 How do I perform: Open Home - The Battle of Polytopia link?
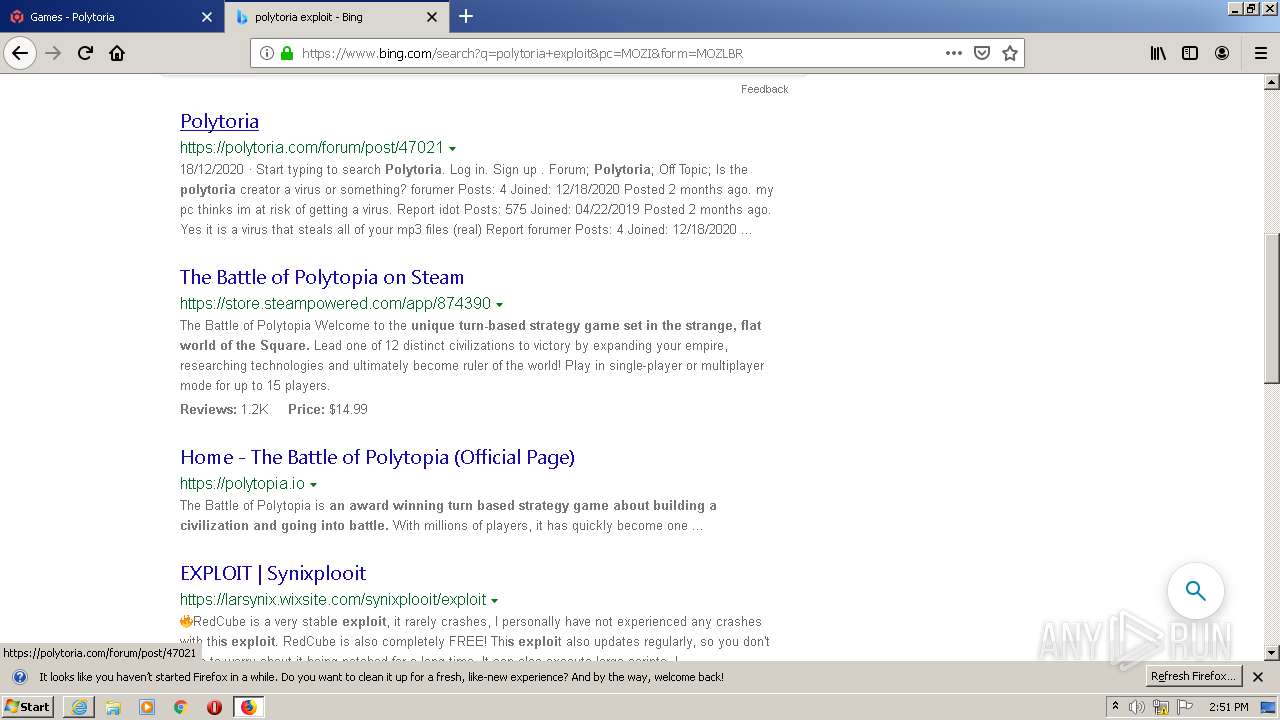[x=377, y=457]
